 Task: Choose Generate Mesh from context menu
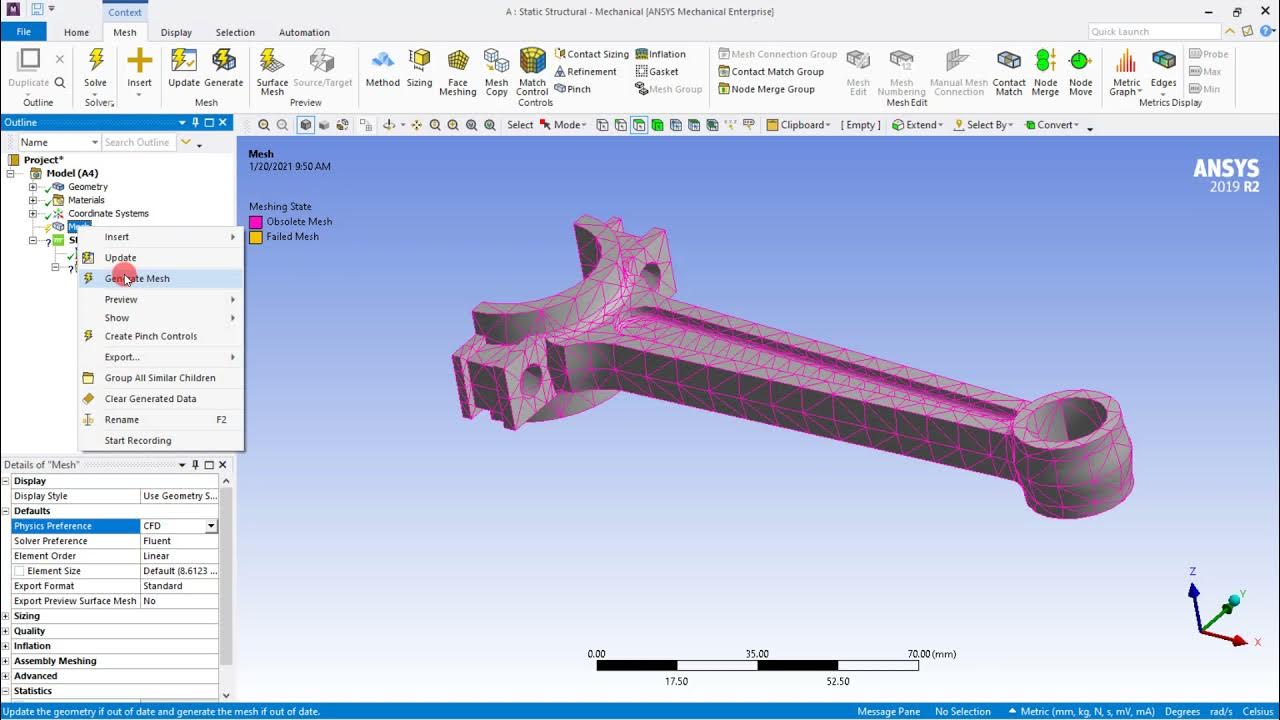pos(160,279)
